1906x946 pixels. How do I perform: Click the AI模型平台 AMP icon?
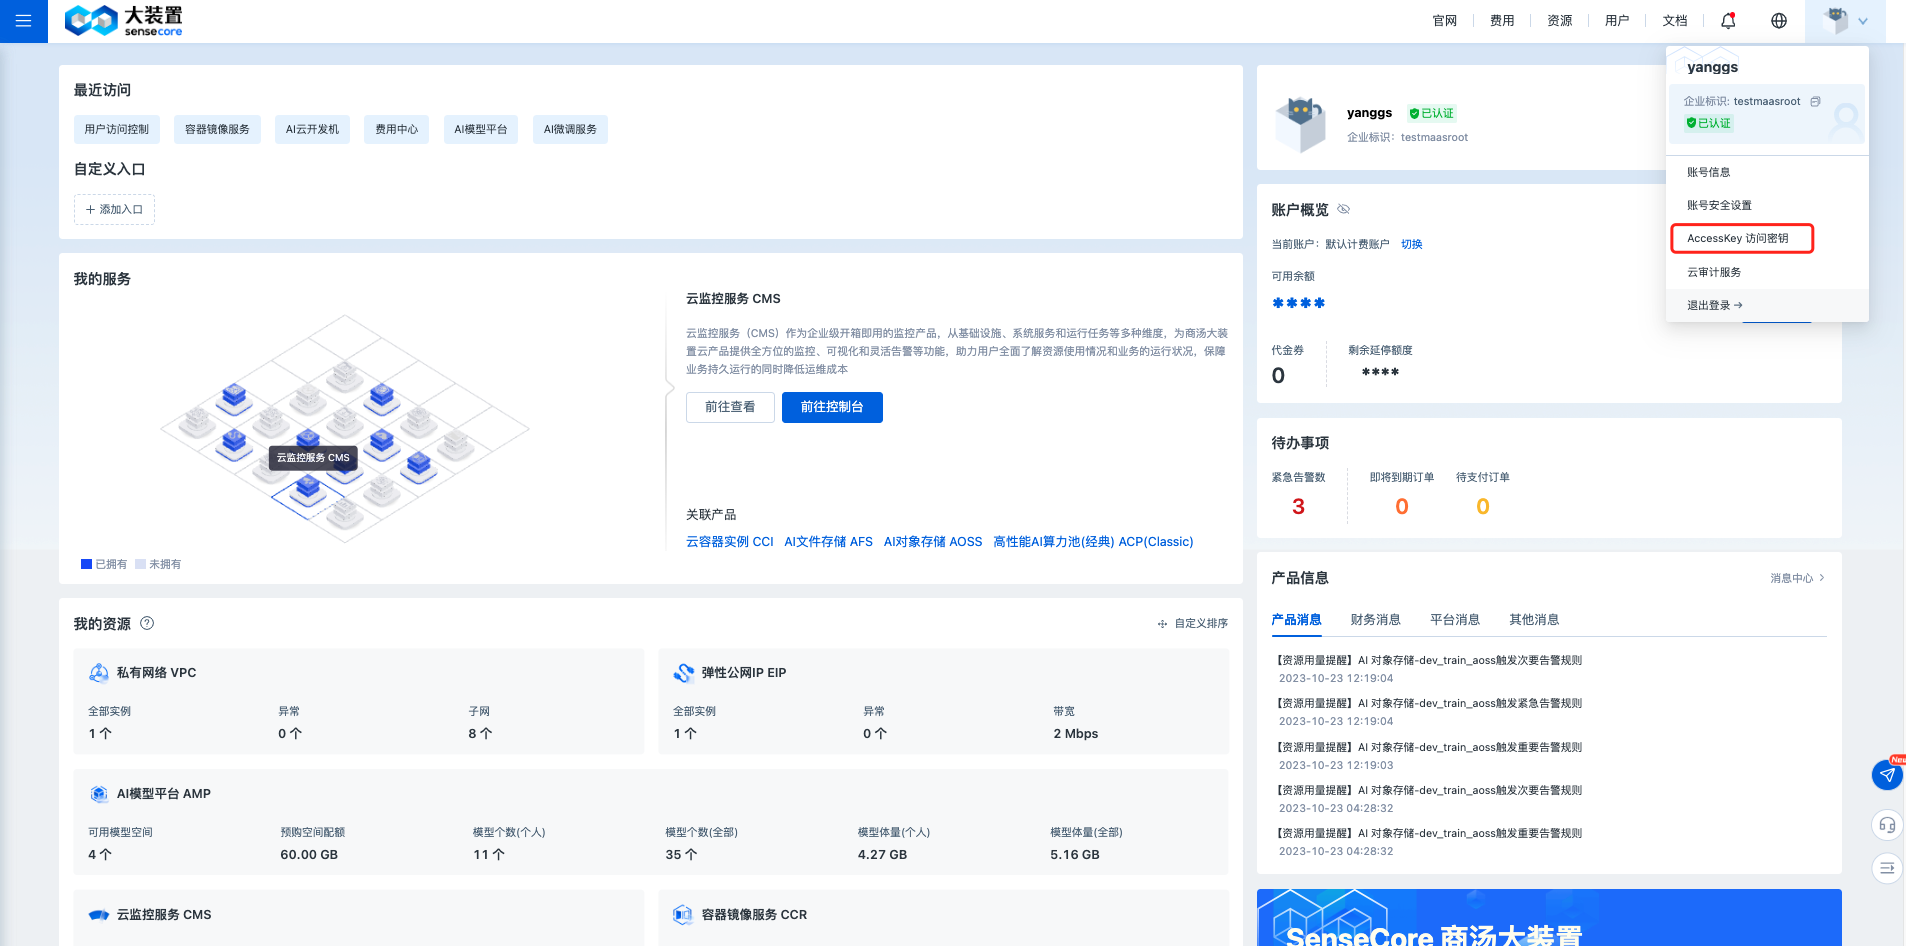tap(99, 794)
